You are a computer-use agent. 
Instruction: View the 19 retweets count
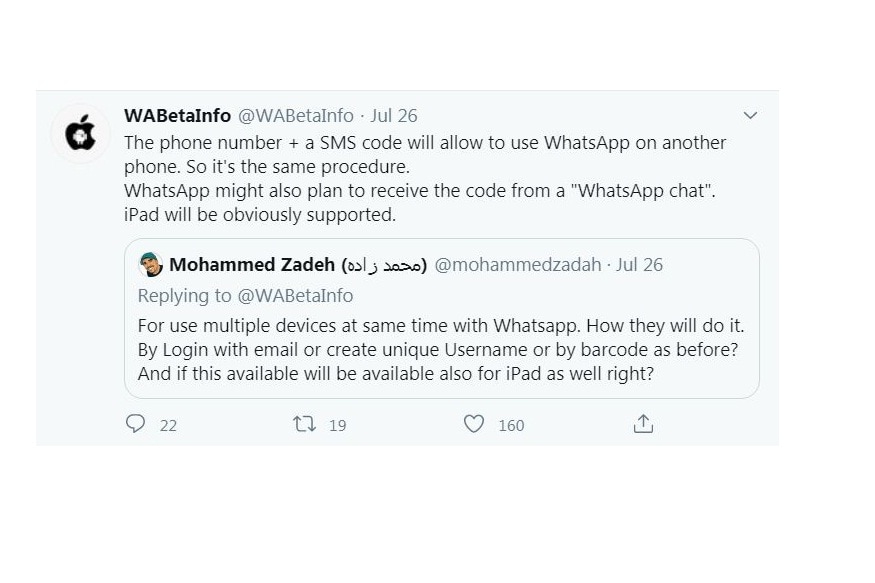tap(338, 426)
